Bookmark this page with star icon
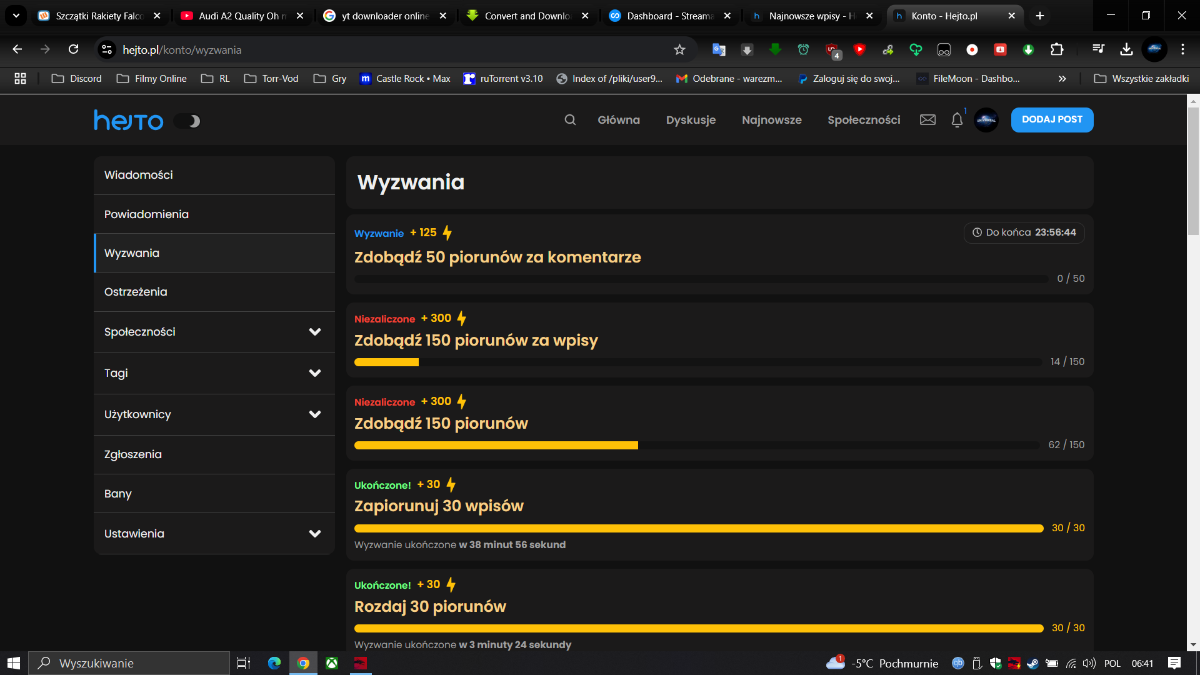This screenshot has width=1200, height=675. click(680, 50)
